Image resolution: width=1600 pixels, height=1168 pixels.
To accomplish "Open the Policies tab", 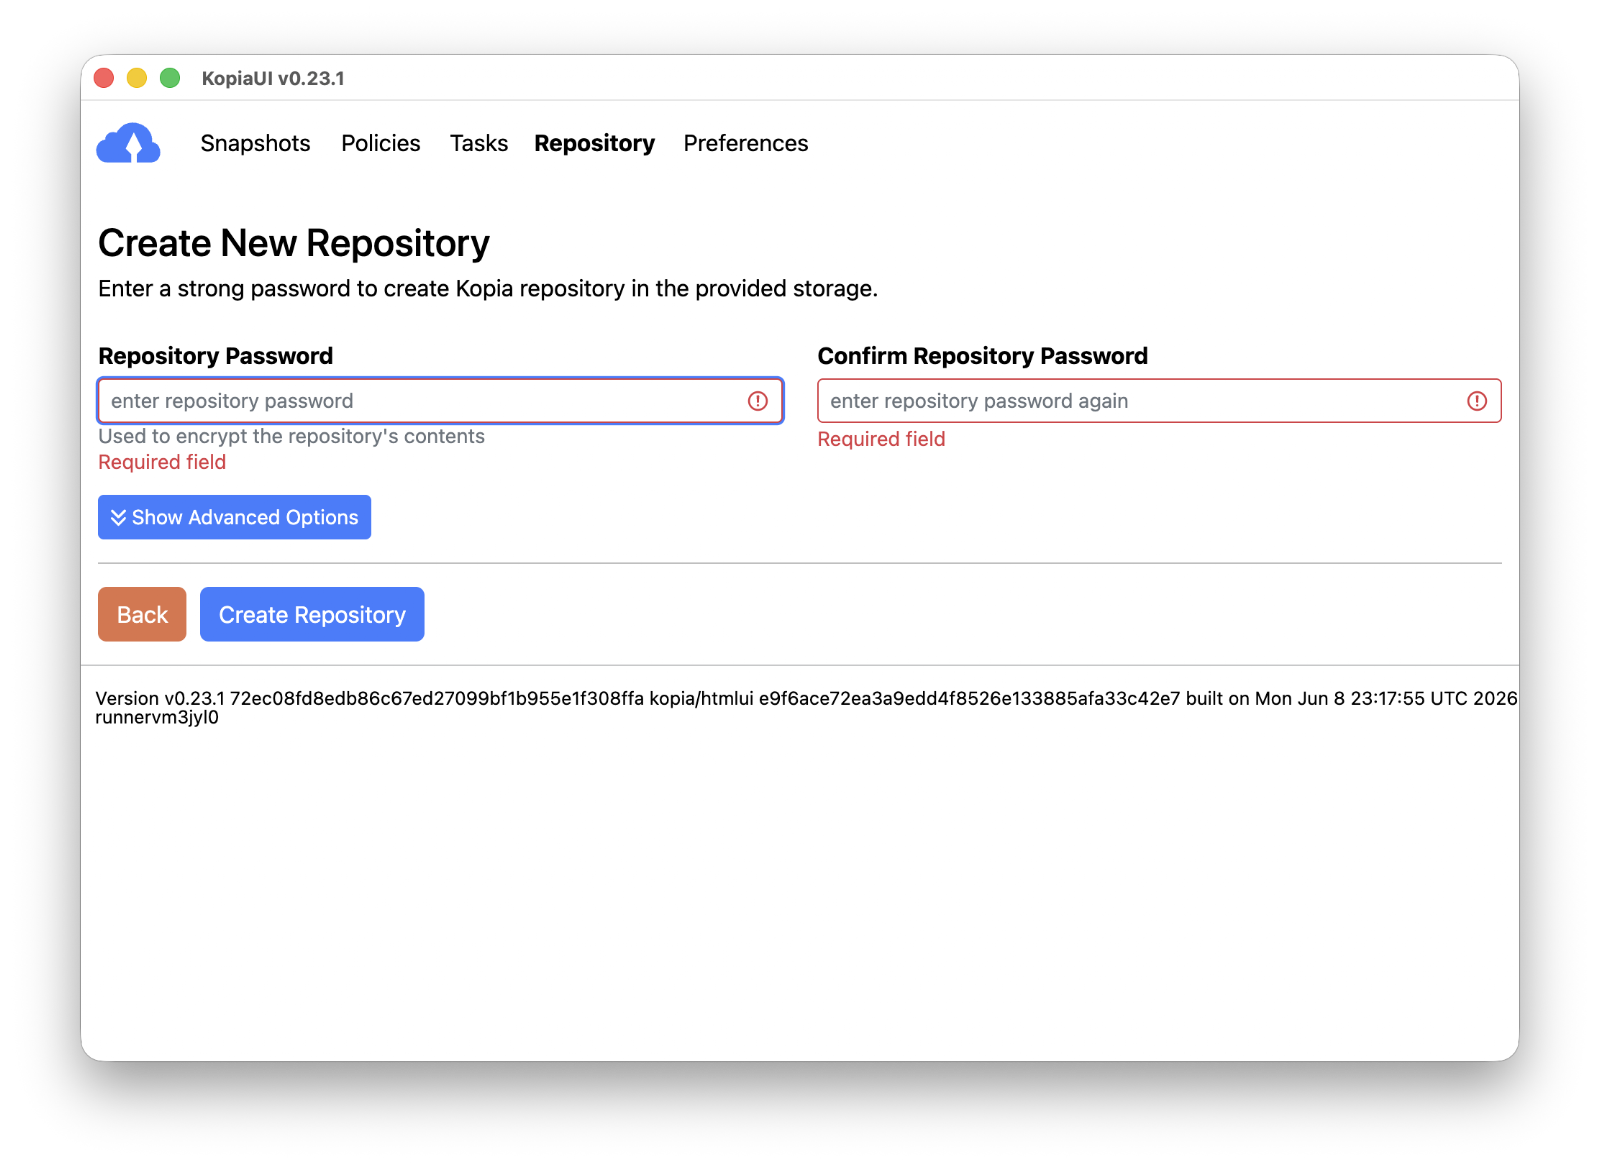I will [381, 143].
